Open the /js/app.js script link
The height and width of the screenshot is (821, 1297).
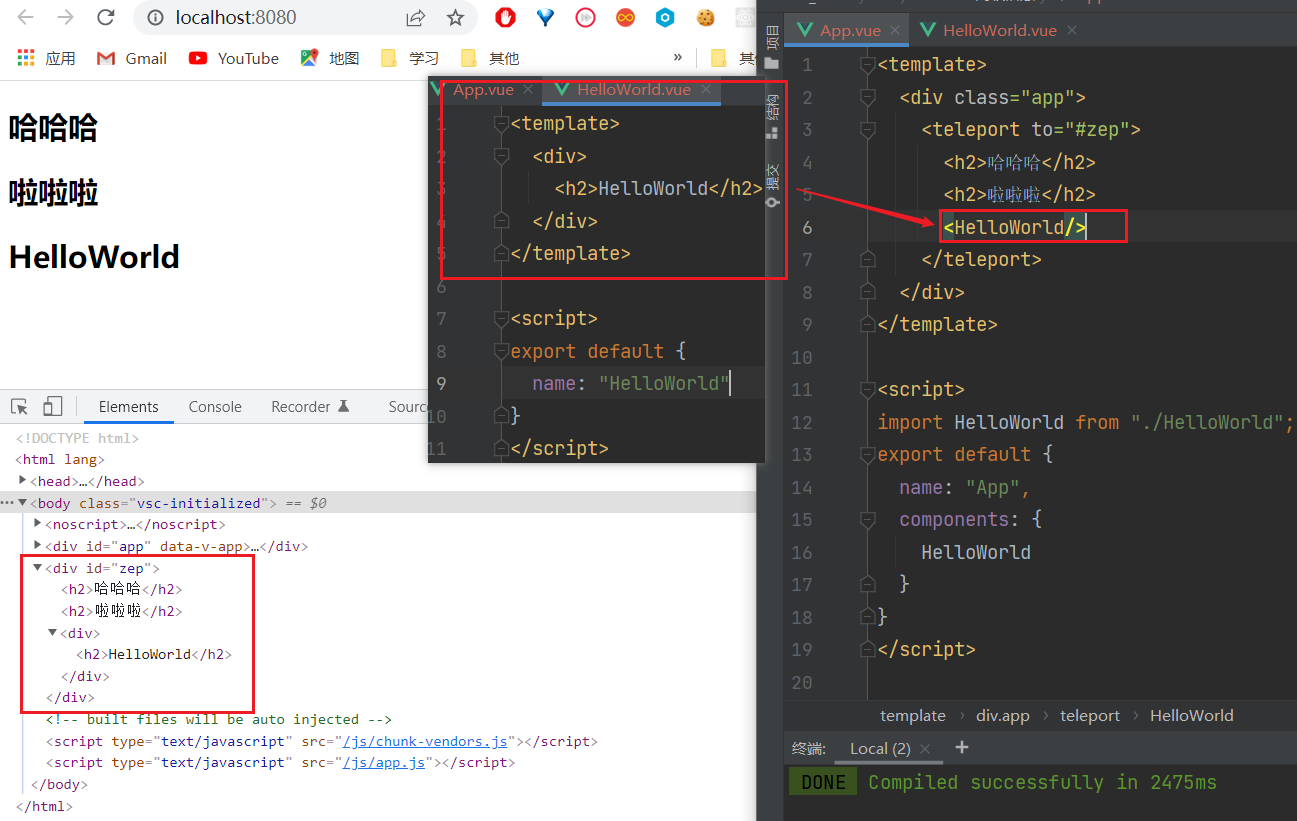tap(385, 762)
